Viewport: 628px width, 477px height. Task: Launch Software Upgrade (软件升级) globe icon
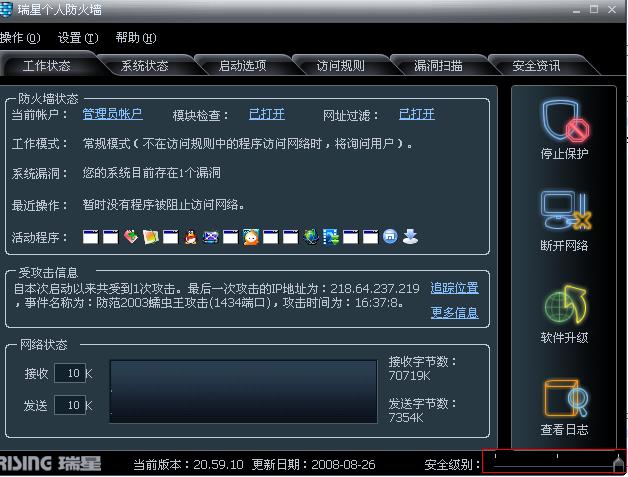coord(565,304)
